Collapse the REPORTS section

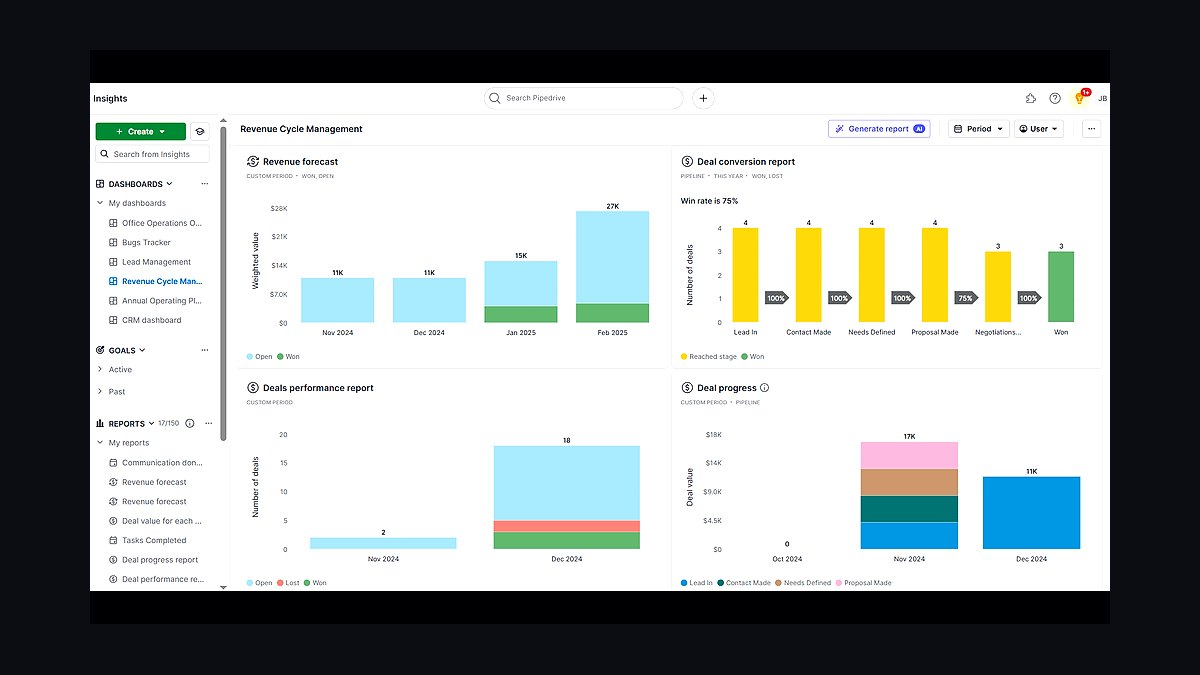coord(150,423)
